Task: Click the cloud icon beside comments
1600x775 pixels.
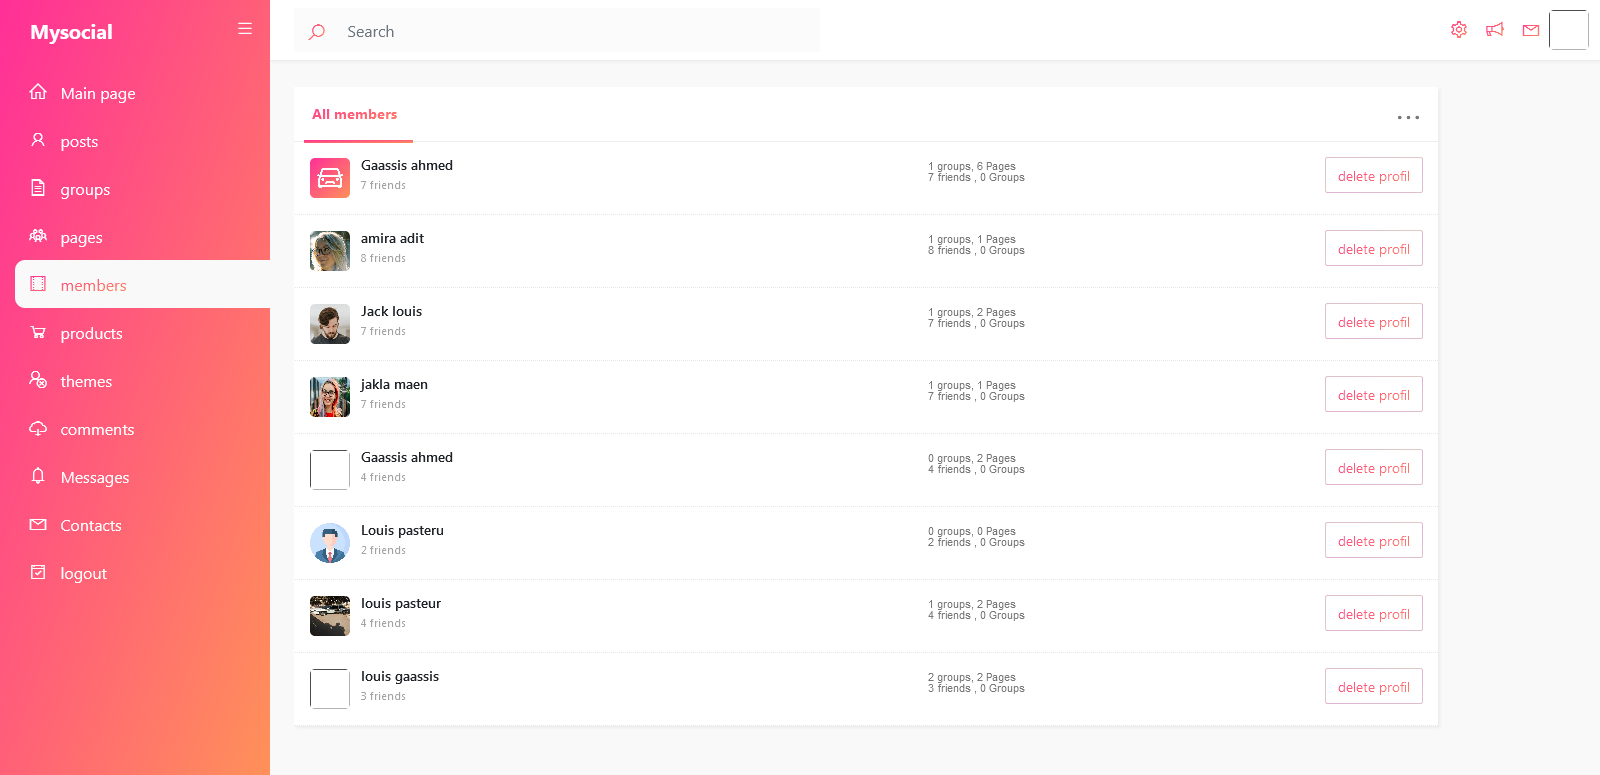Action: [38, 428]
